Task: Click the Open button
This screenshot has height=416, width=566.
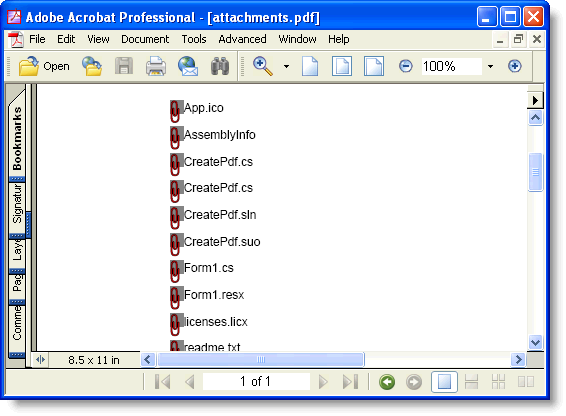Action: click(x=44, y=66)
